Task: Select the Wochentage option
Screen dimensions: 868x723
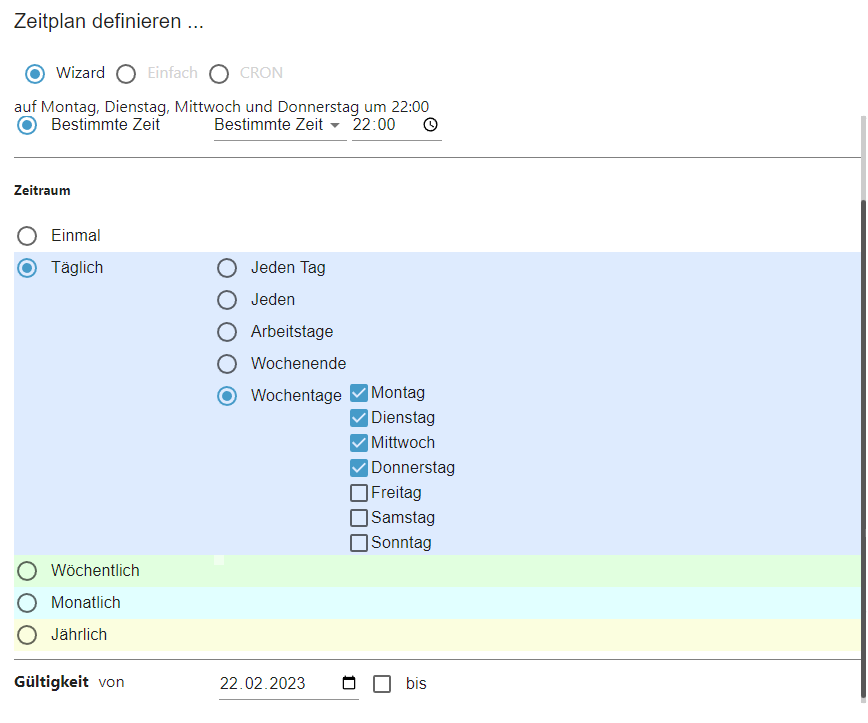Action: pos(227,396)
